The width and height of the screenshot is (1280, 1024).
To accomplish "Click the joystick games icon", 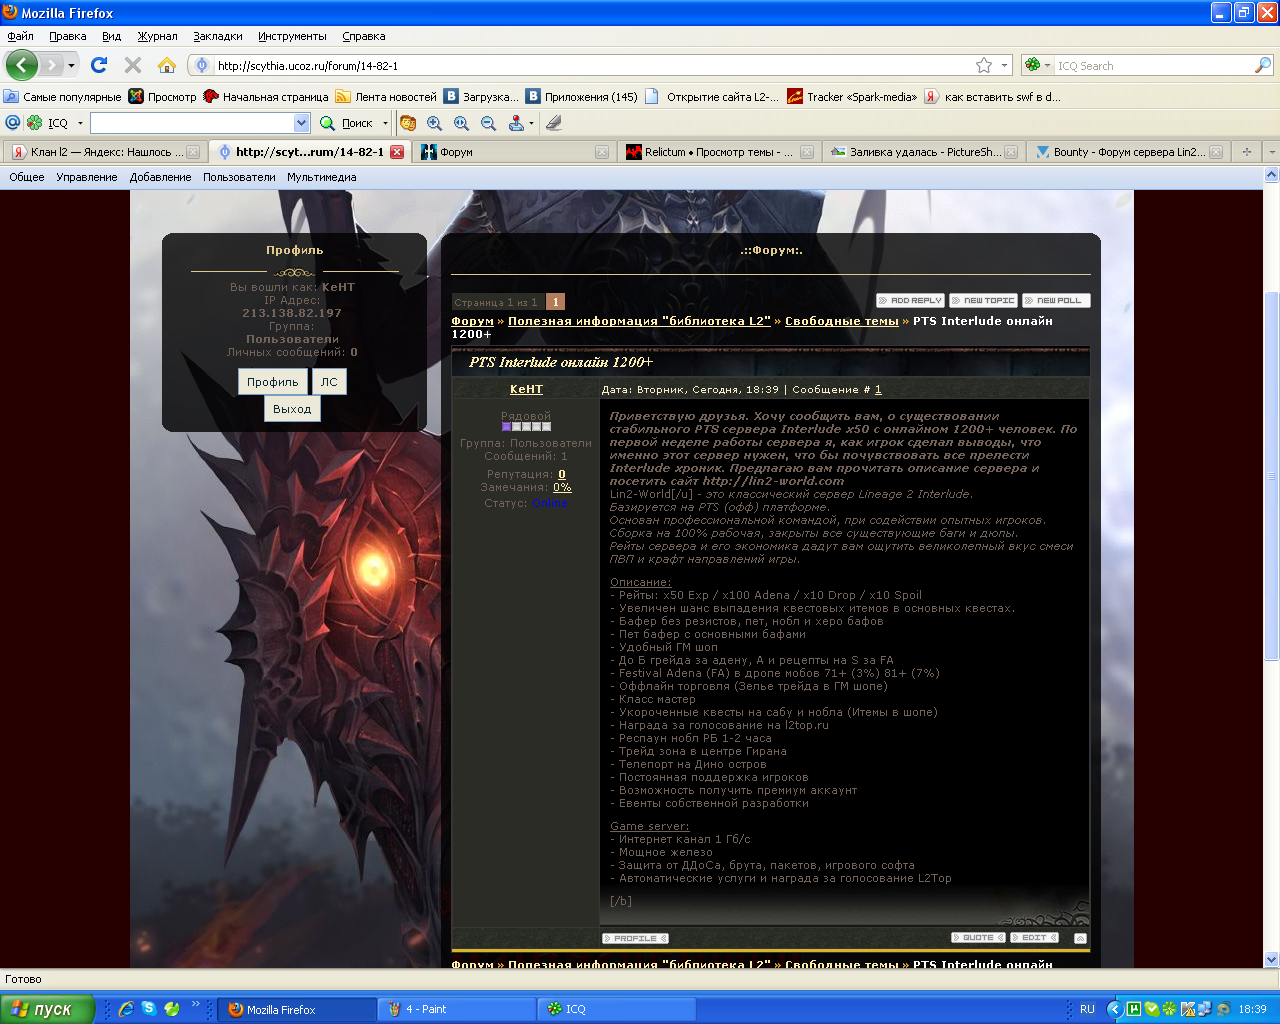I will 516,123.
